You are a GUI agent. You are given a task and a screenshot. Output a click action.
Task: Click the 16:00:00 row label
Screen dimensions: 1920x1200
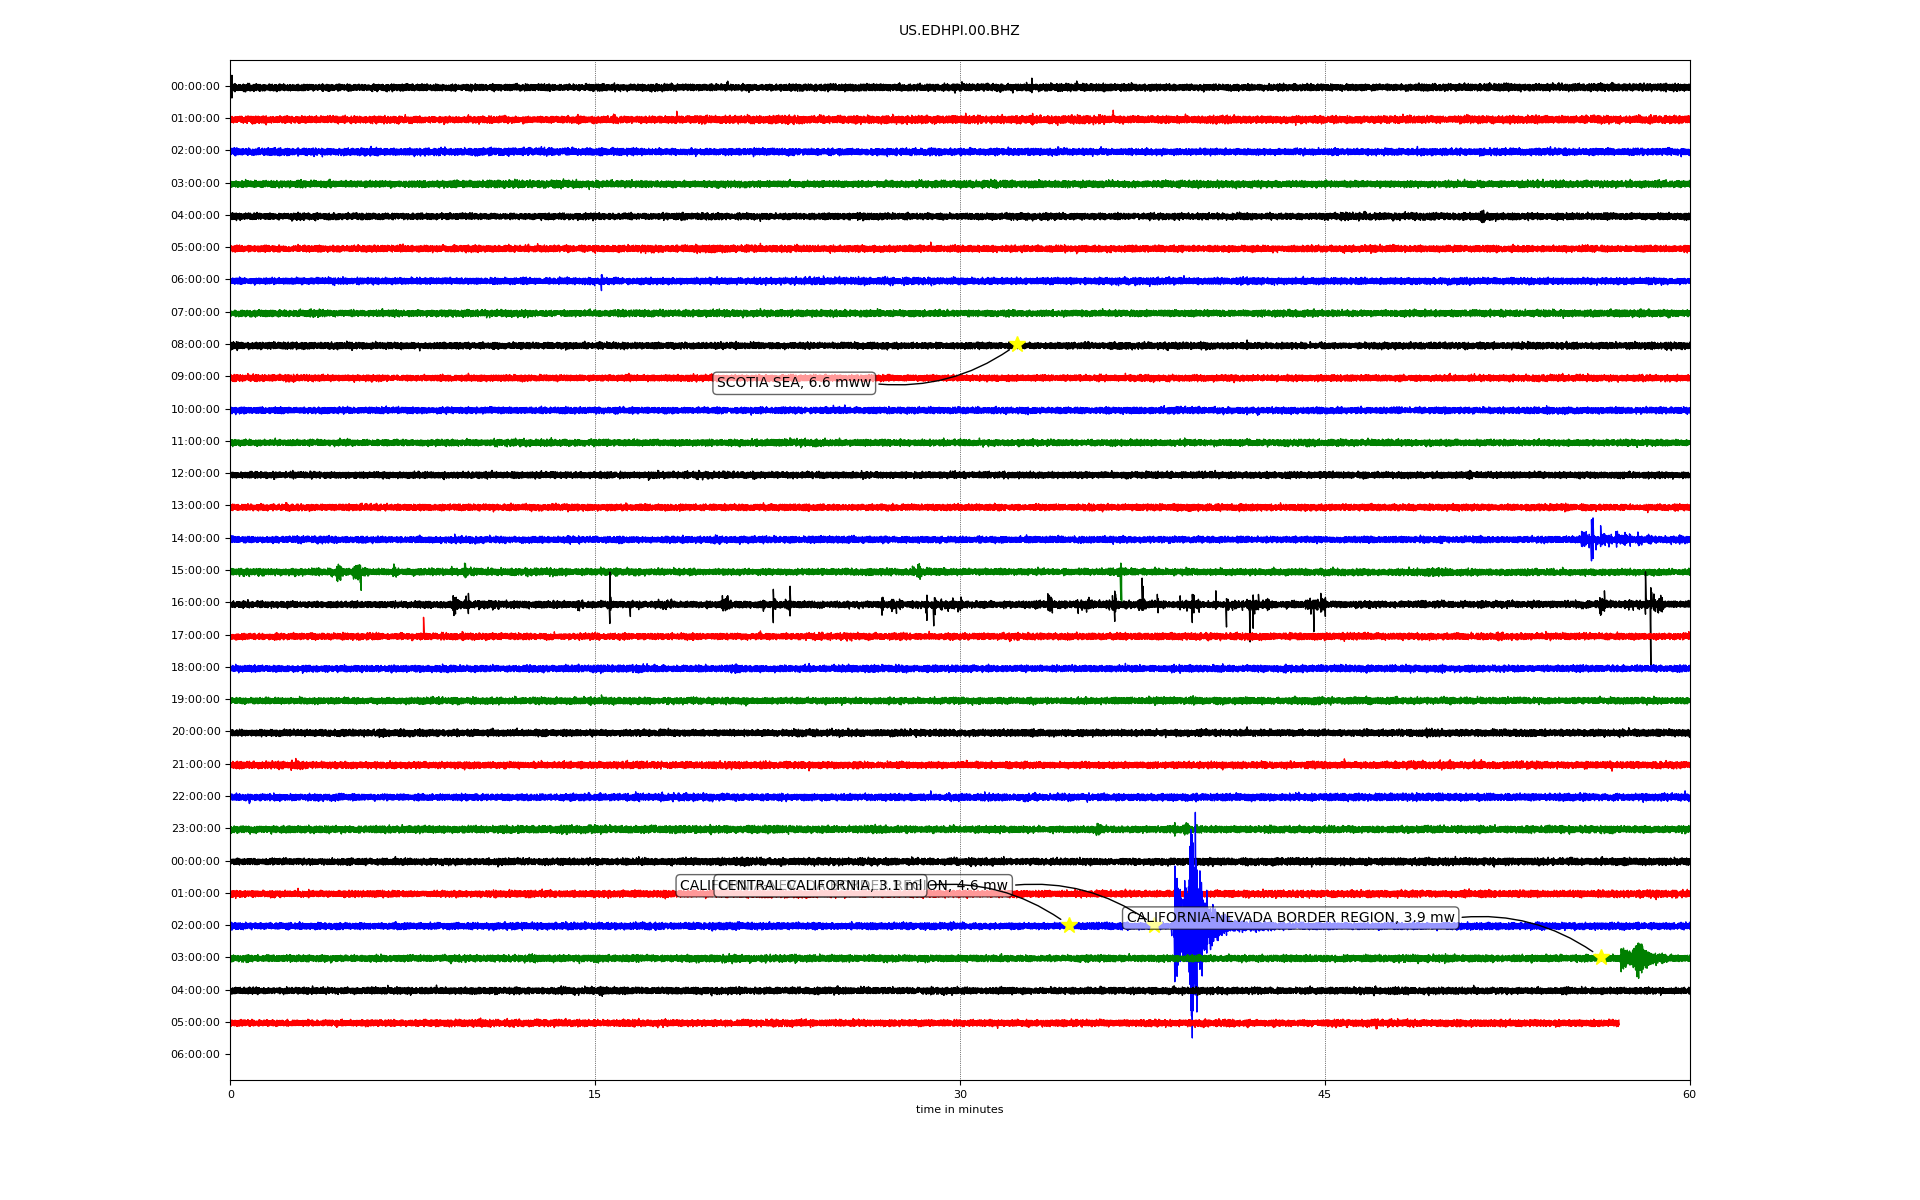click(x=195, y=603)
